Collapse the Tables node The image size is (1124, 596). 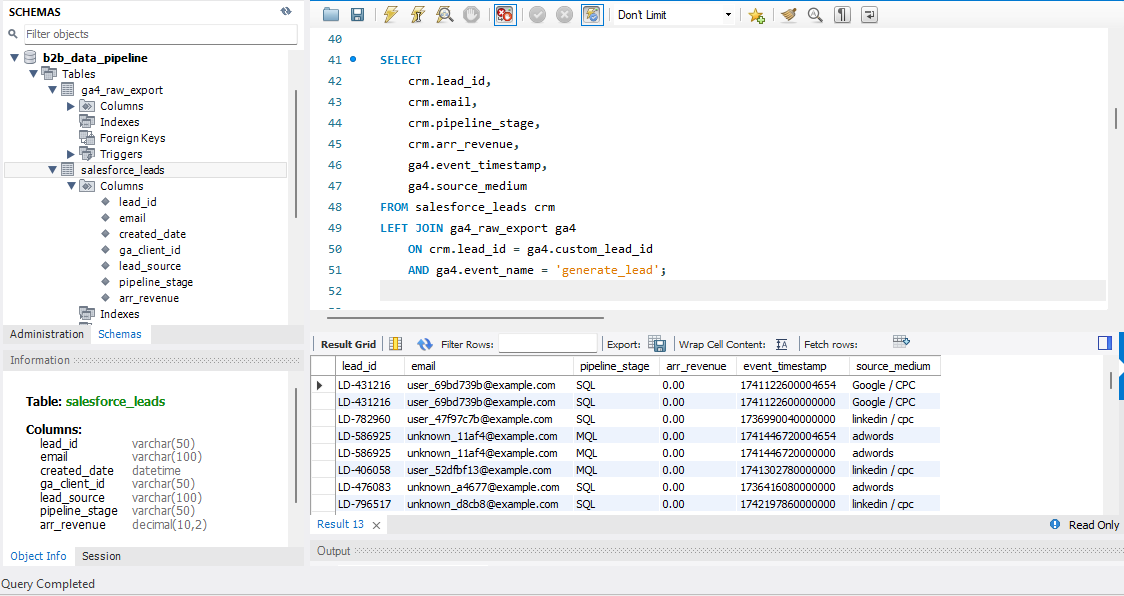click(33, 74)
